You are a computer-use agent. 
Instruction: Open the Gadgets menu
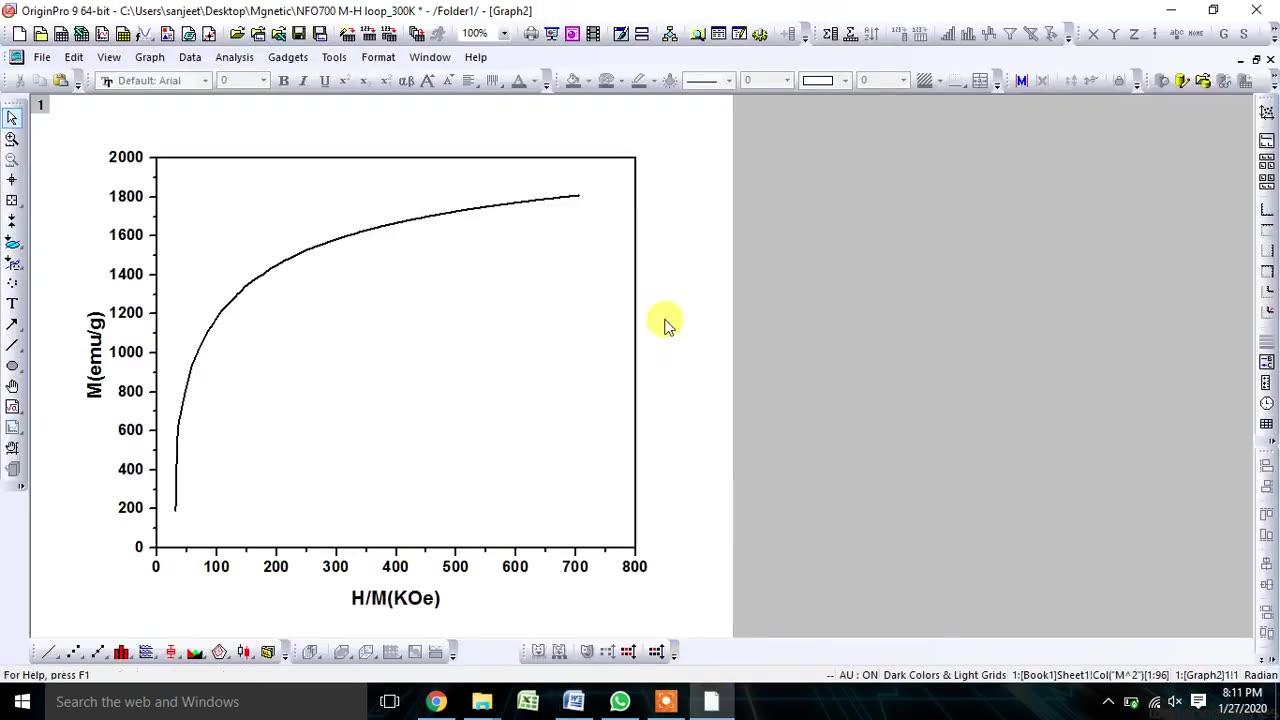point(288,57)
